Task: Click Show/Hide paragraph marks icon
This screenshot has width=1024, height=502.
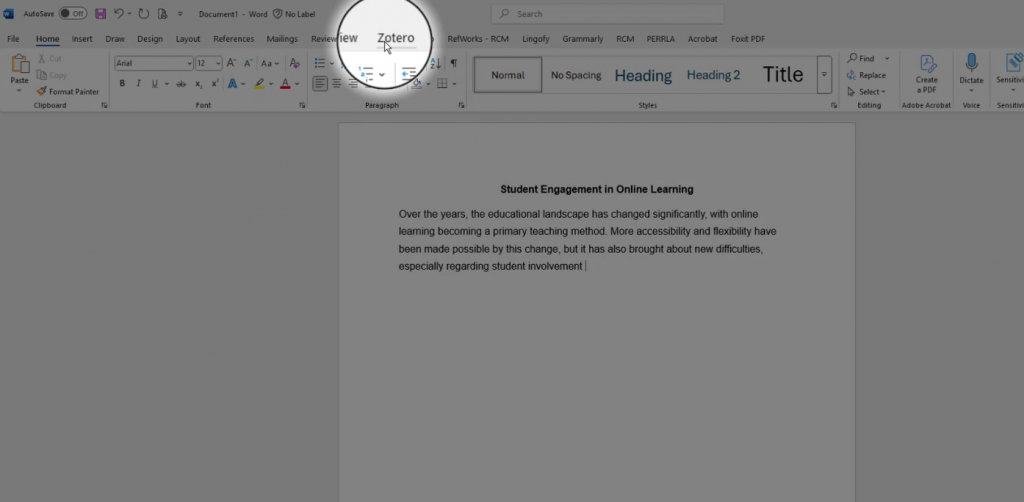Action: click(x=453, y=63)
